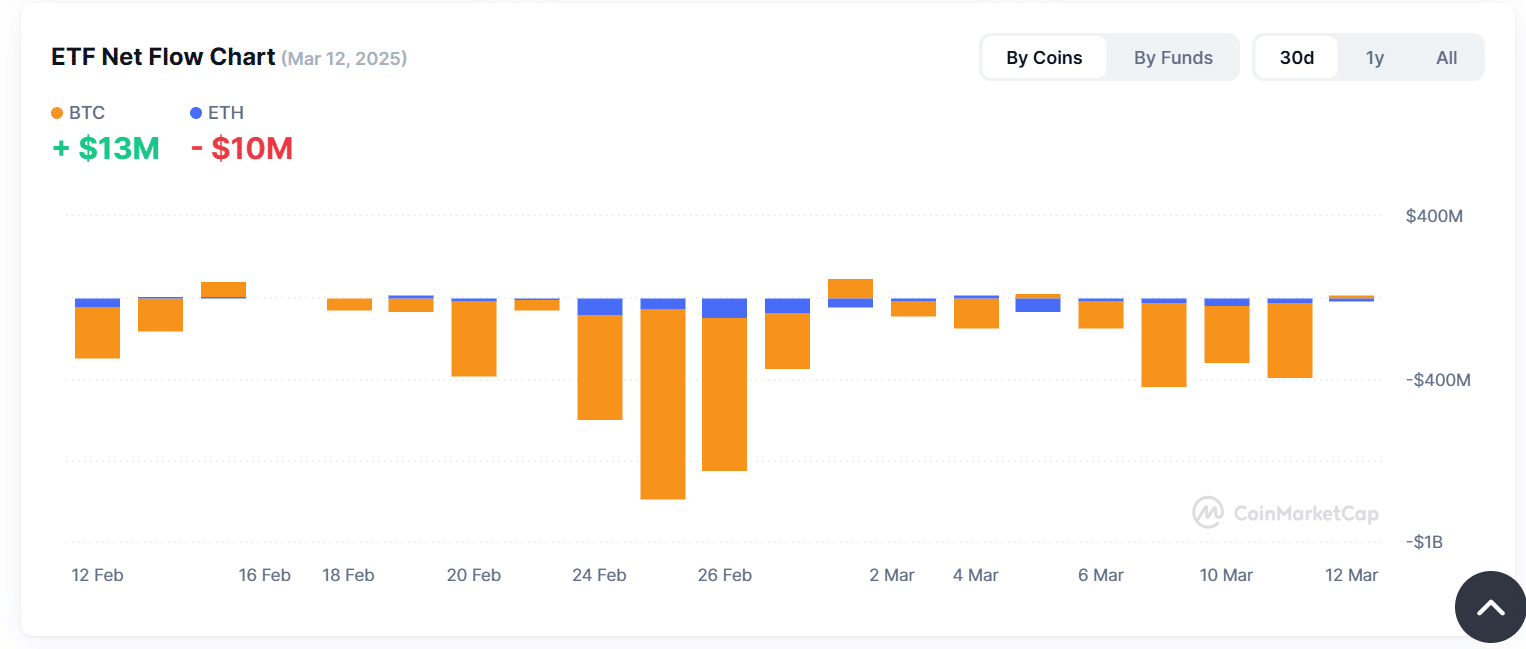Click the -$10M ETH net flow value
The height and width of the screenshot is (649, 1526).
(x=242, y=148)
